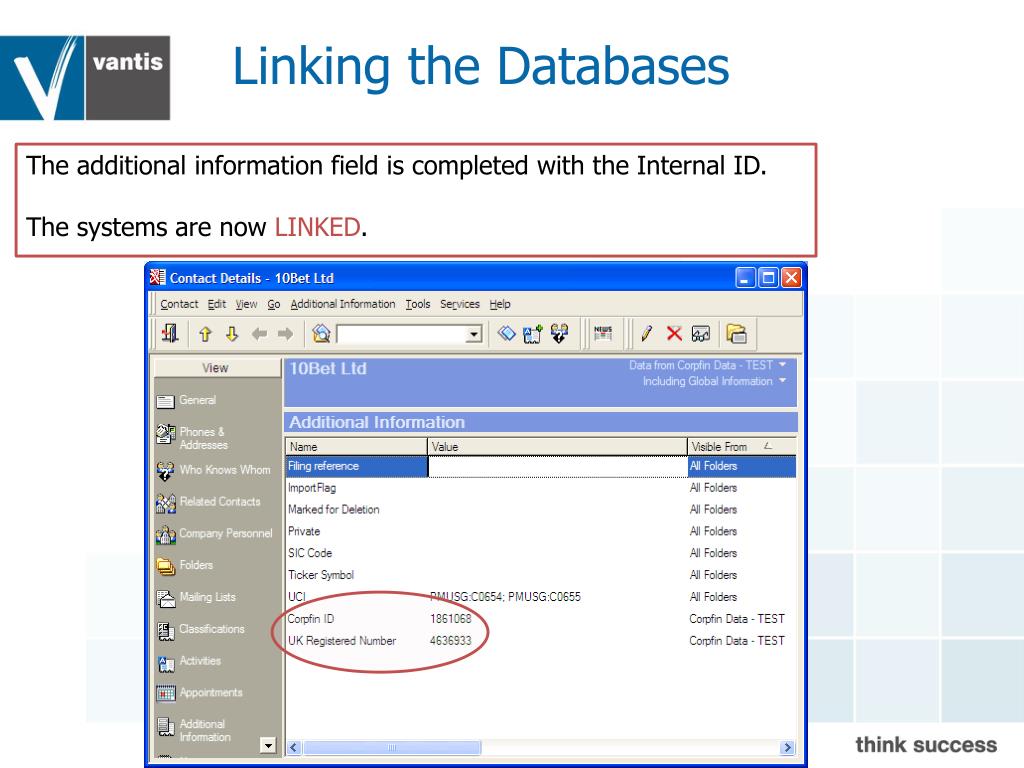Close the Contact Details window
The height and width of the screenshot is (768, 1024).
(792, 278)
